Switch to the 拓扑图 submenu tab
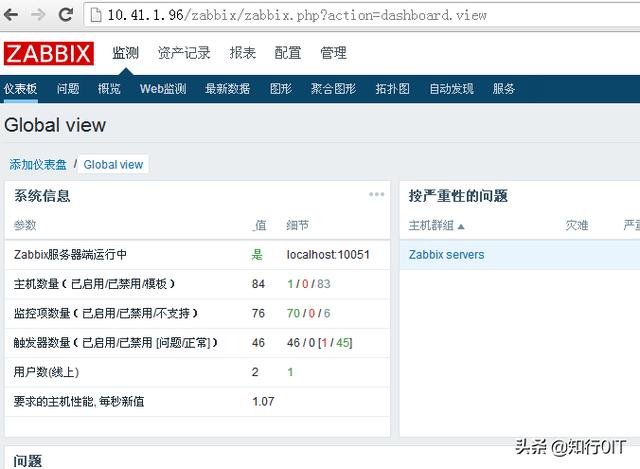Screen dimensions: 640x469 392,89
